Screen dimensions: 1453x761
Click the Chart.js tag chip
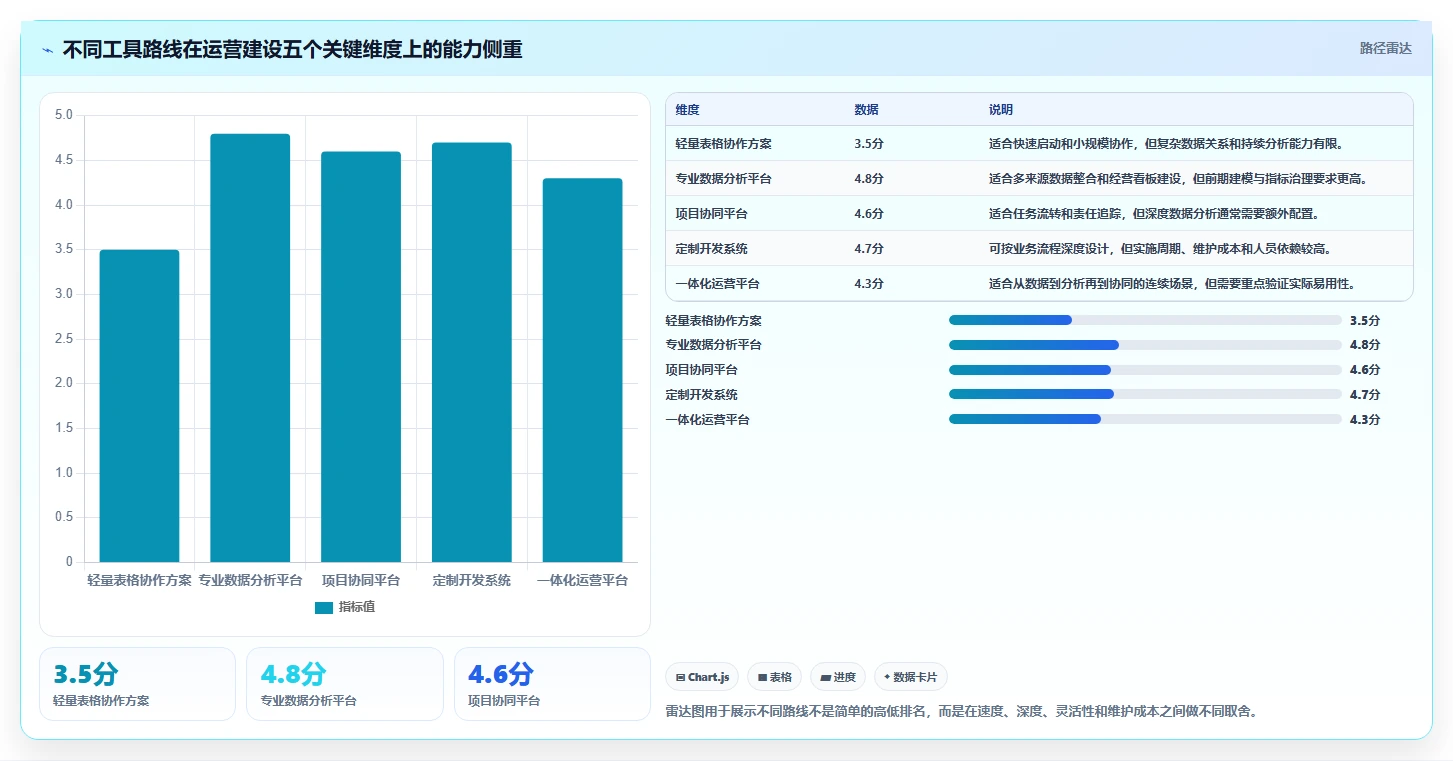[x=702, y=677]
